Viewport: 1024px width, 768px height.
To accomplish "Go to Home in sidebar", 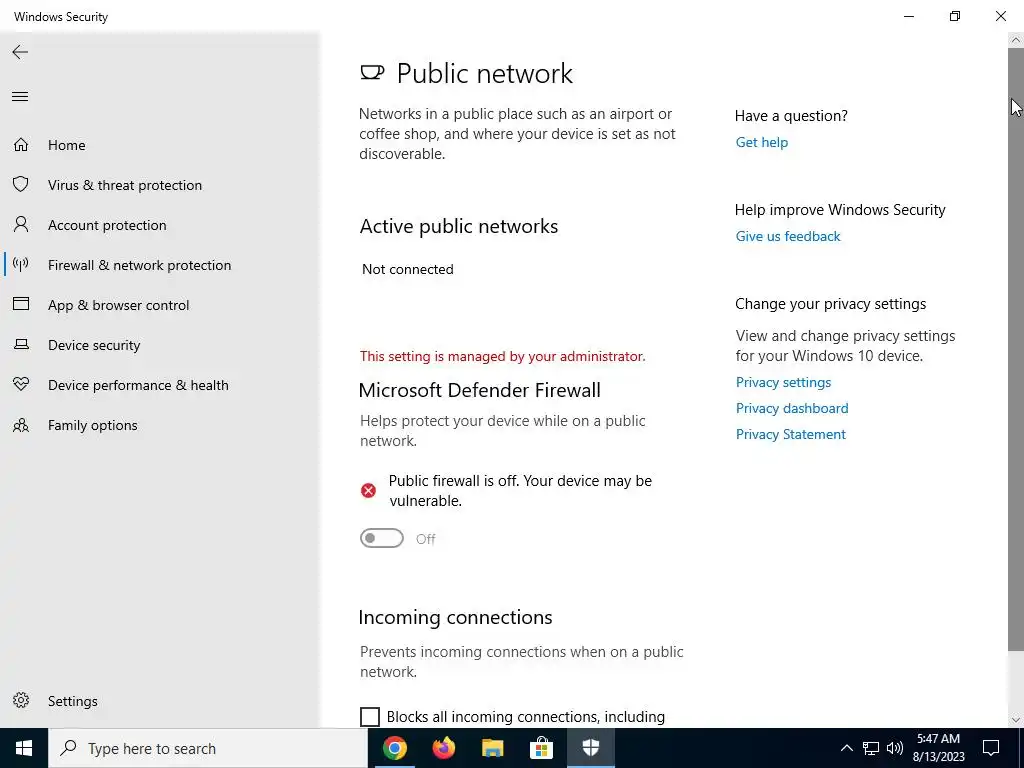I will [67, 145].
